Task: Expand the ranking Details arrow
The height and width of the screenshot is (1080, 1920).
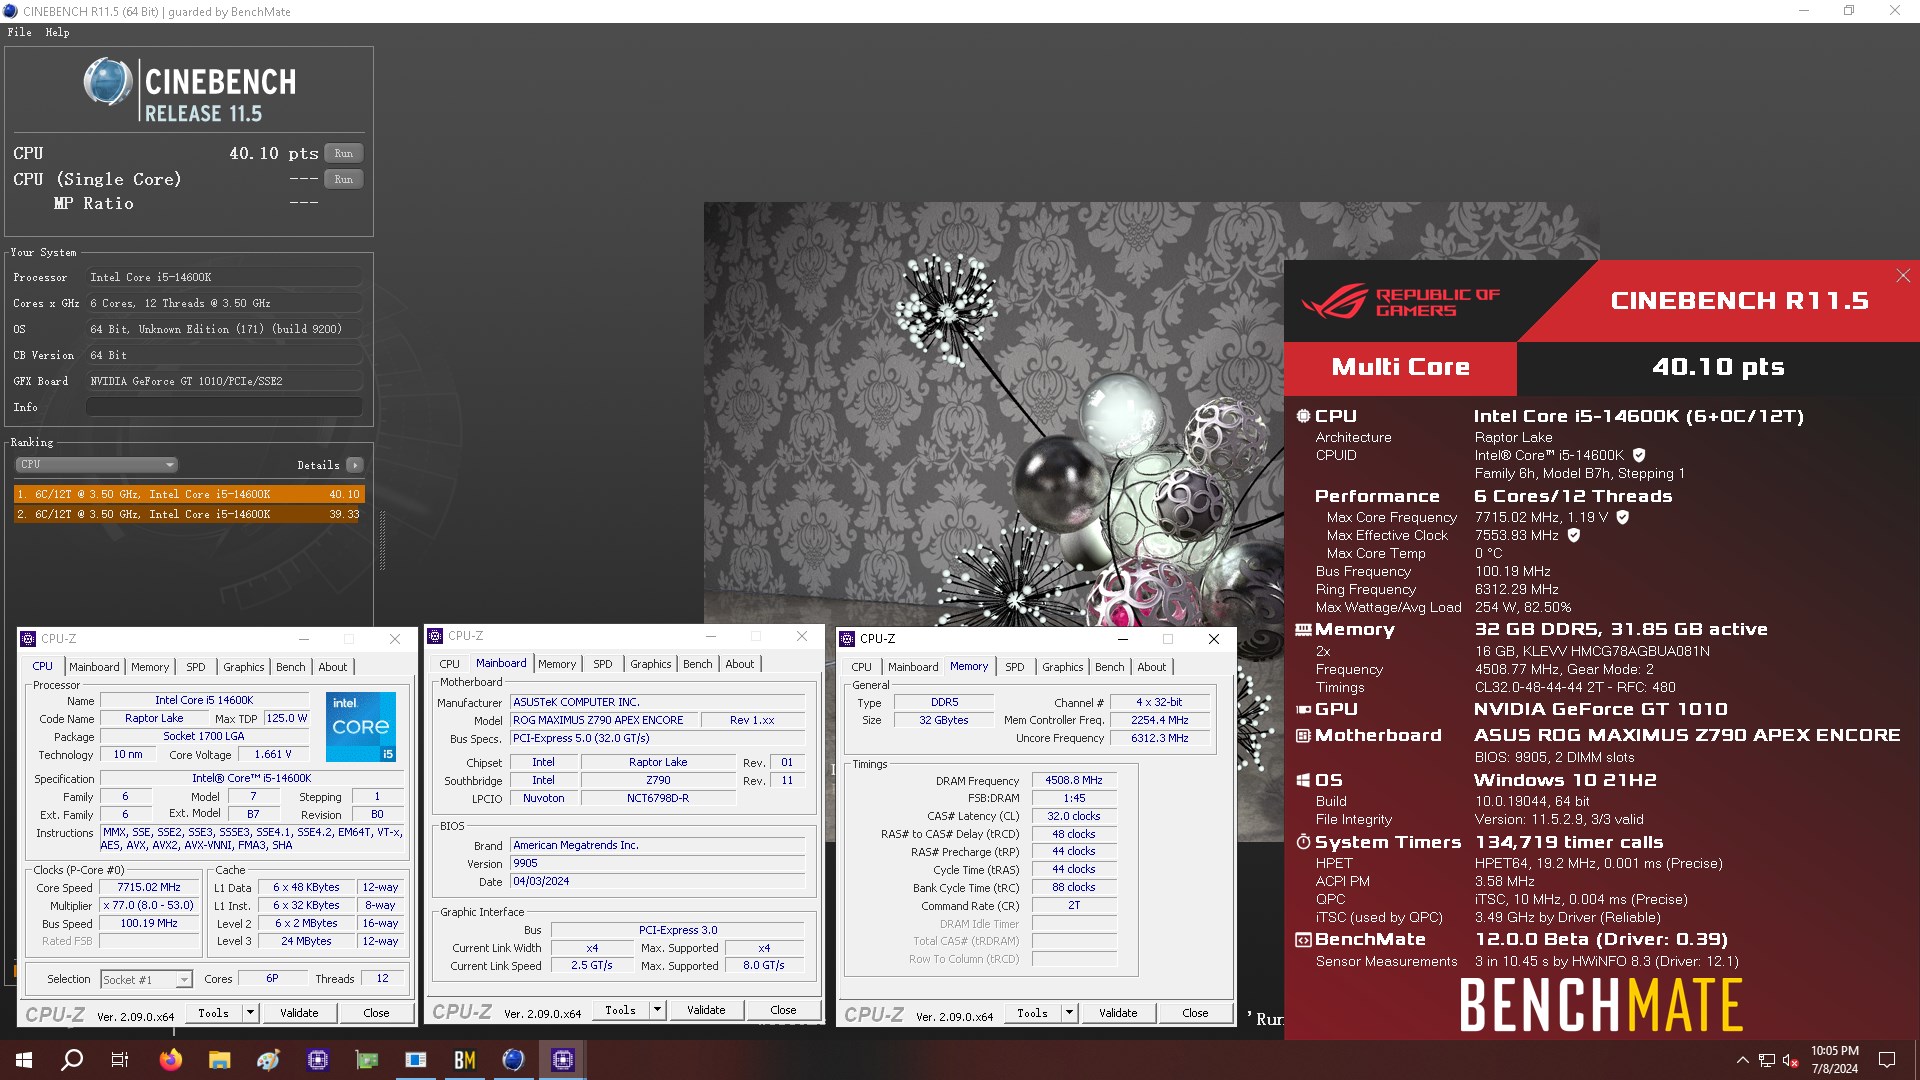Action: pos(355,465)
